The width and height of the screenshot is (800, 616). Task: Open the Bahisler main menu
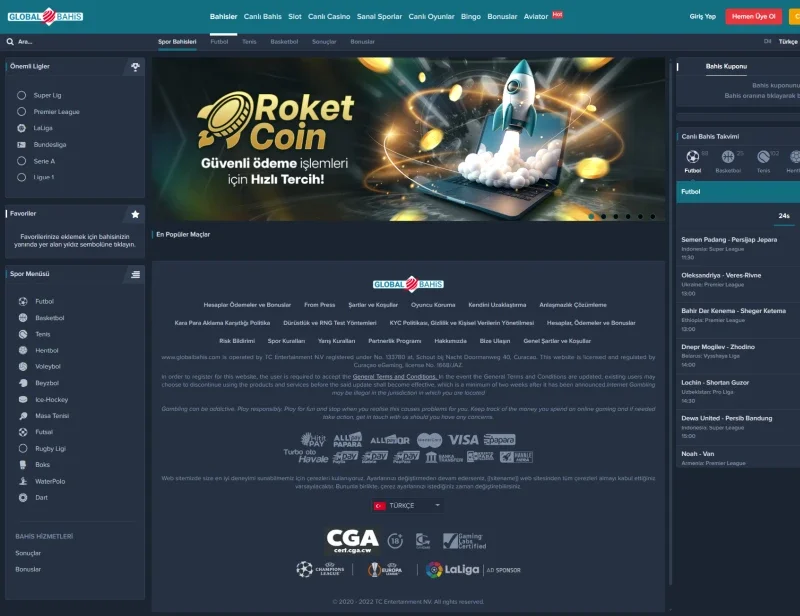click(x=223, y=16)
